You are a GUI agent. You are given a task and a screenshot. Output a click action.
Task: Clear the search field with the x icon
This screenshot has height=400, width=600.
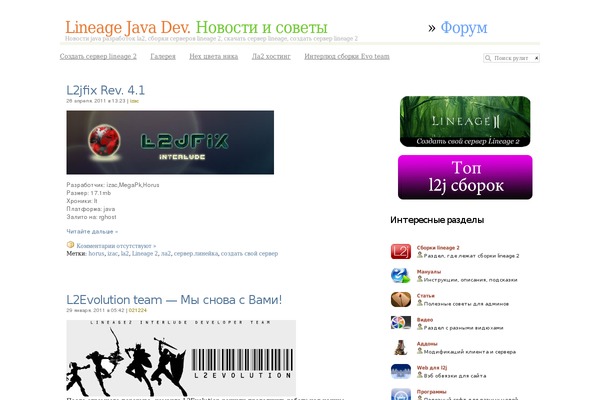coord(536,58)
